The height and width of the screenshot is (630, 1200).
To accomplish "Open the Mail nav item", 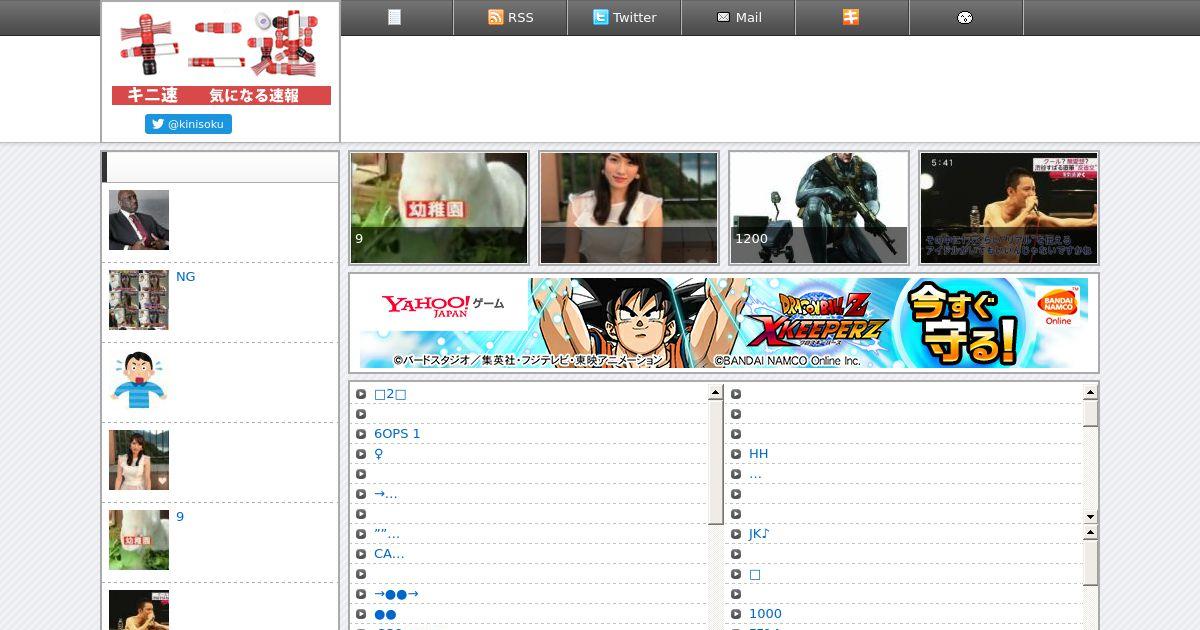I will coord(738,17).
